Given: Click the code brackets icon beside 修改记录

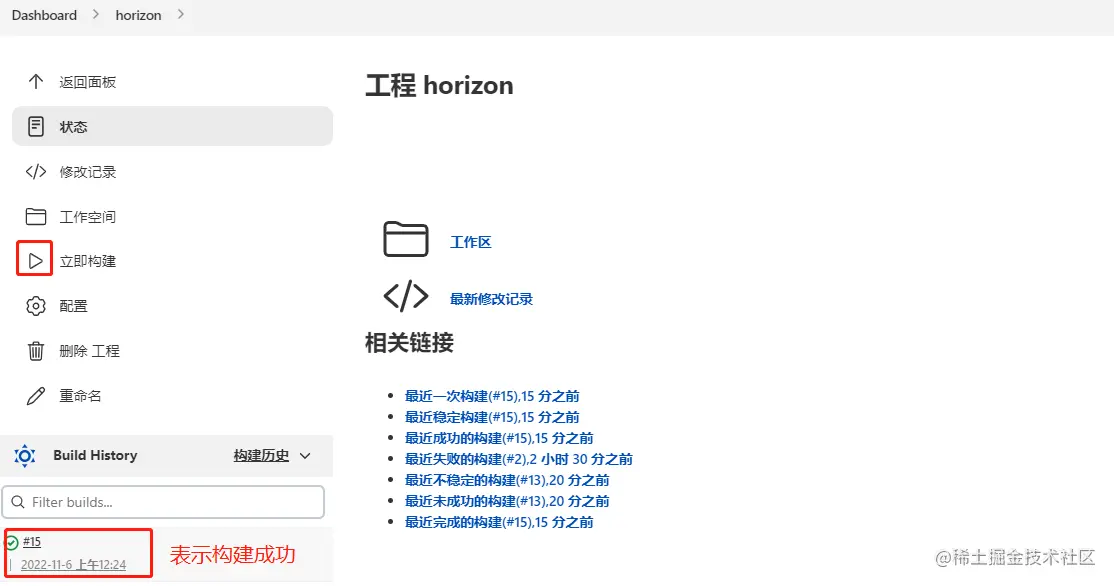Looking at the screenshot, I should tap(36, 172).
